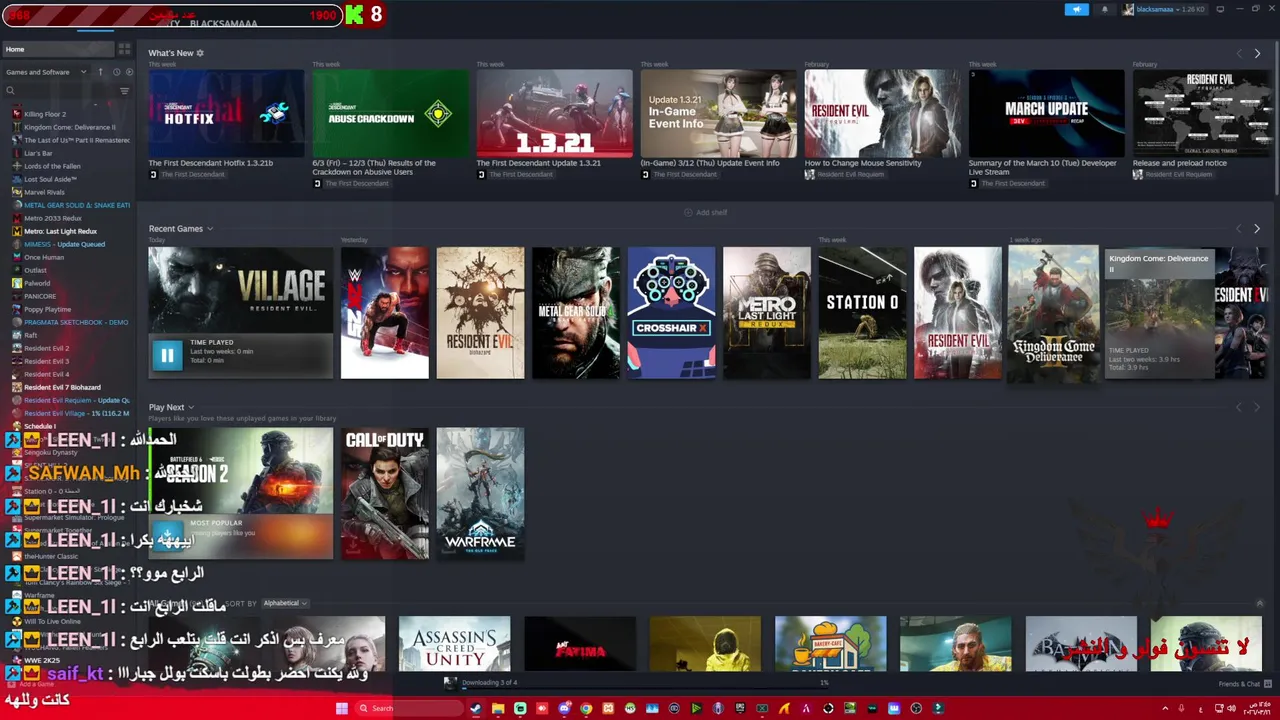Image resolution: width=1280 pixels, height=720 pixels.
Task: Open Metal Gear Solid Delta cover
Action: click(x=575, y=313)
